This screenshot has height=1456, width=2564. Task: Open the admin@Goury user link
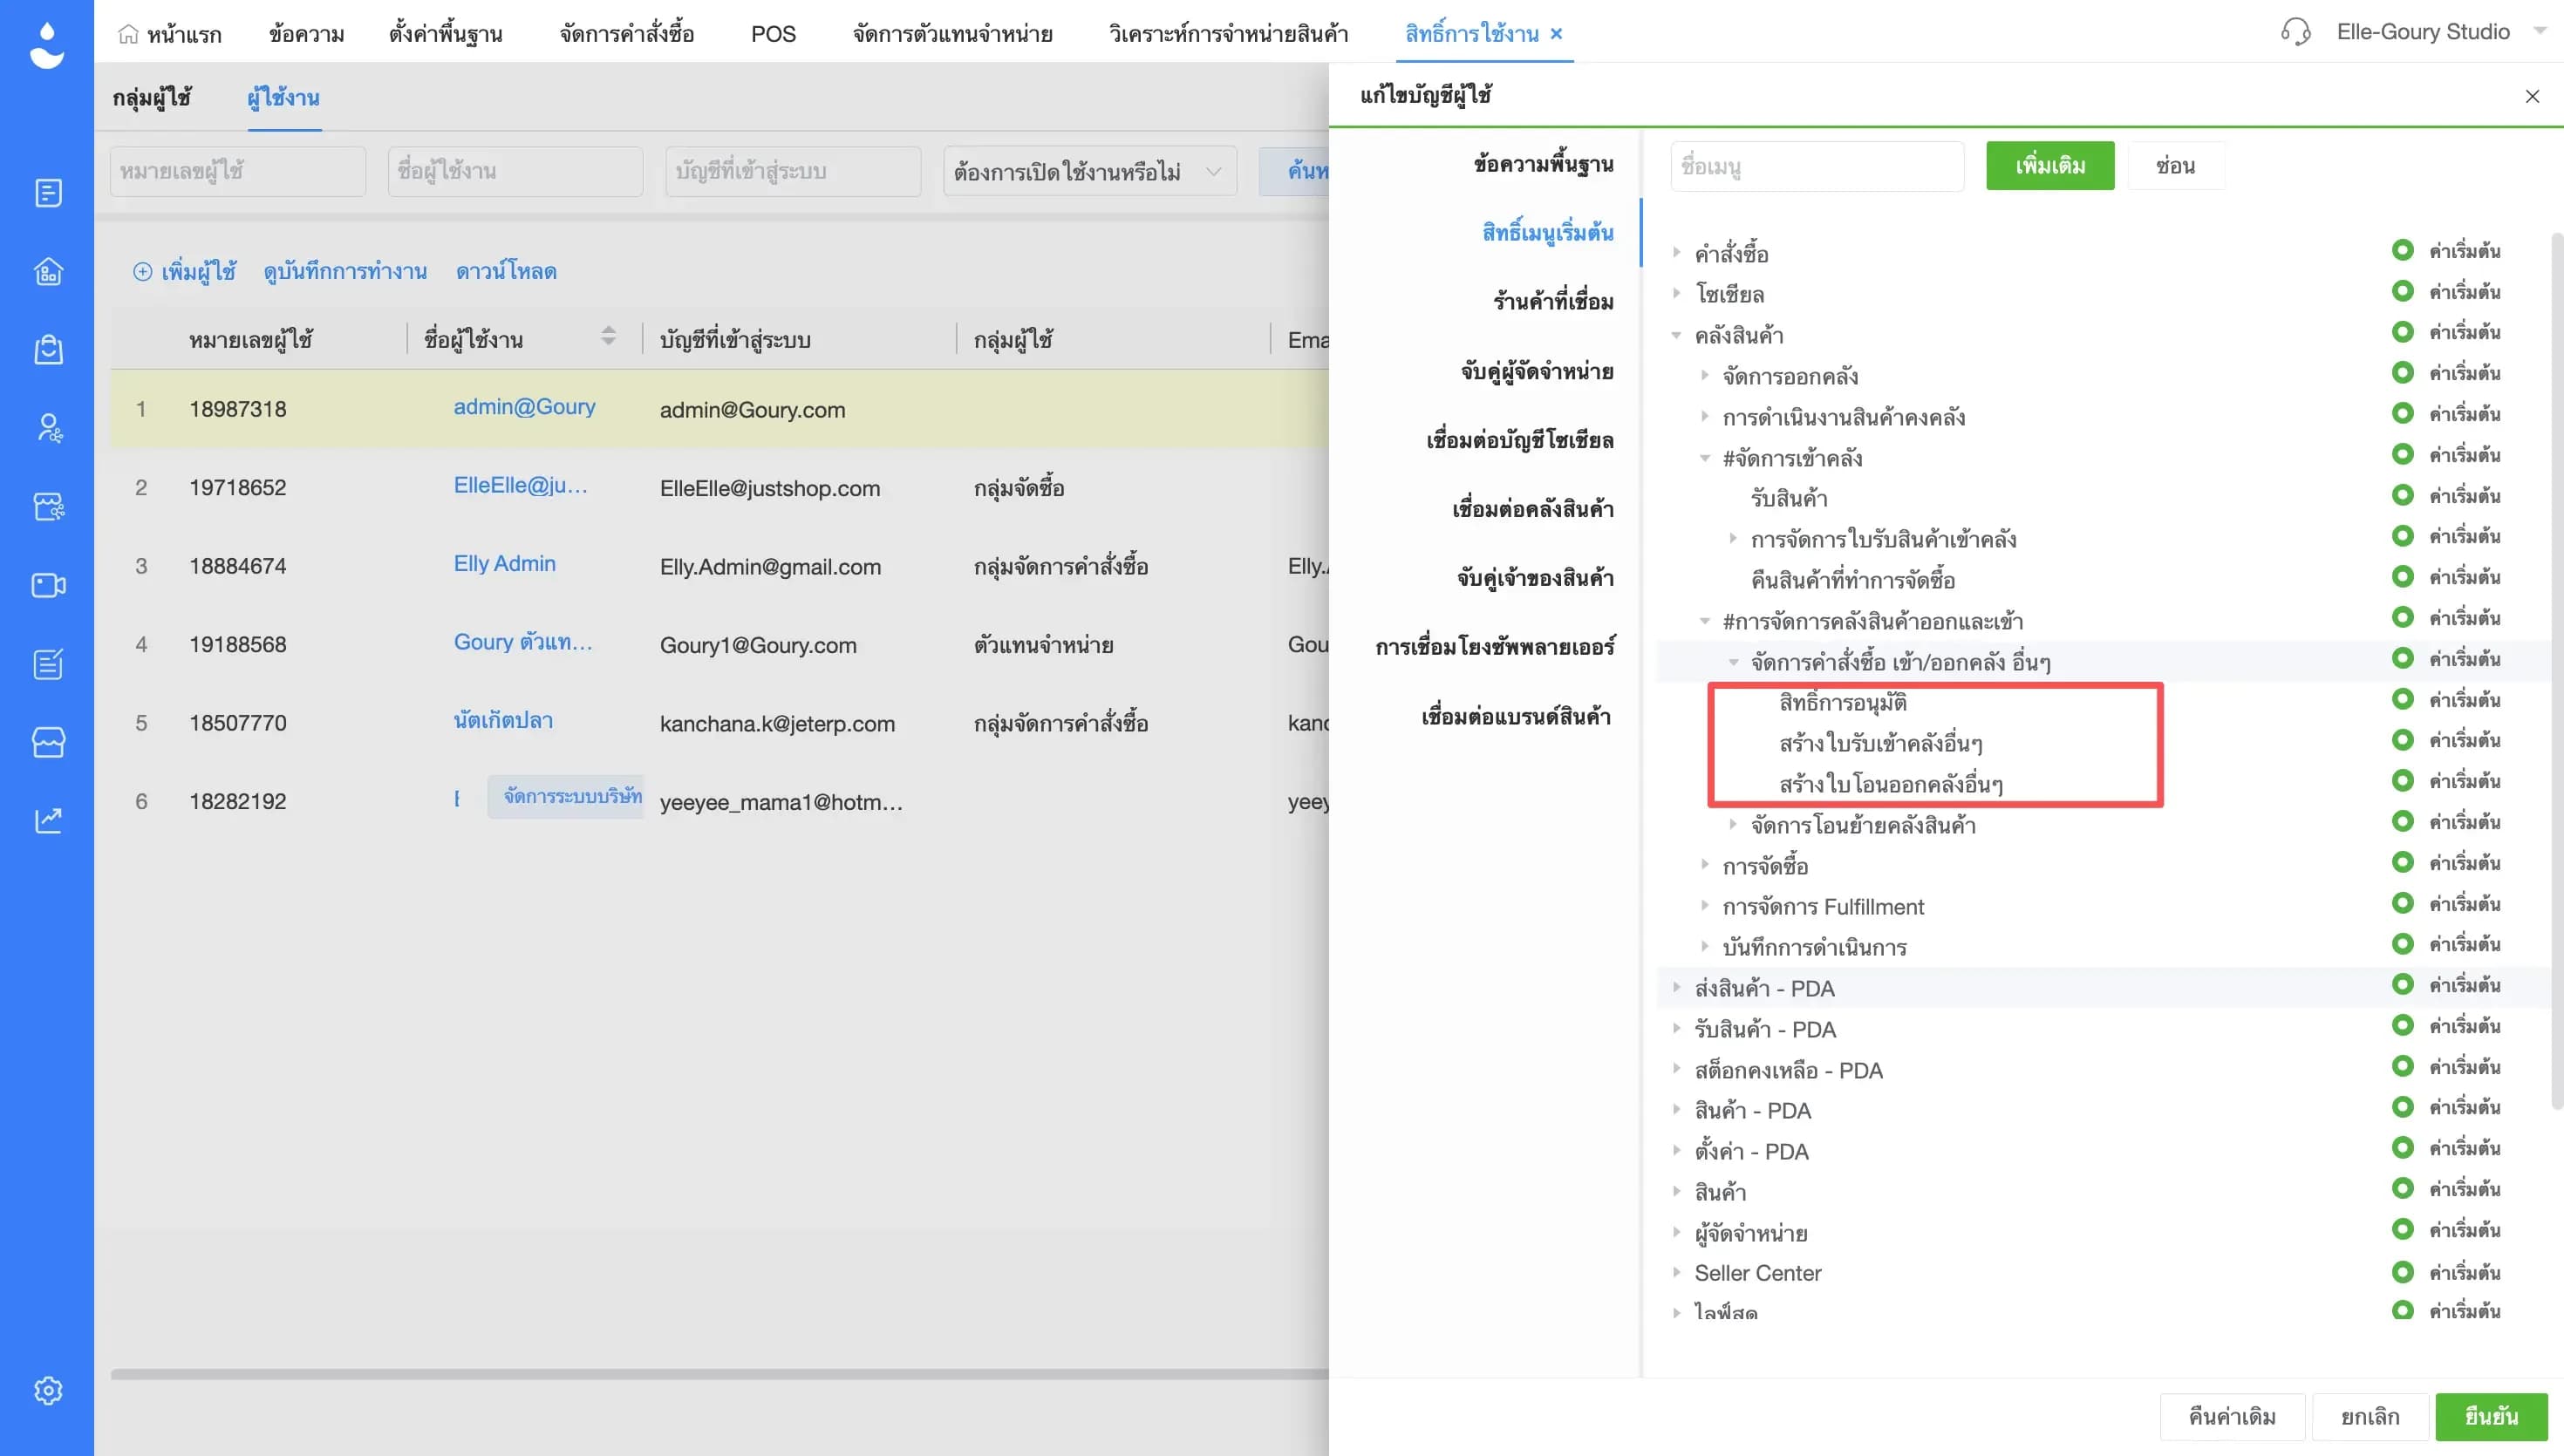click(525, 407)
